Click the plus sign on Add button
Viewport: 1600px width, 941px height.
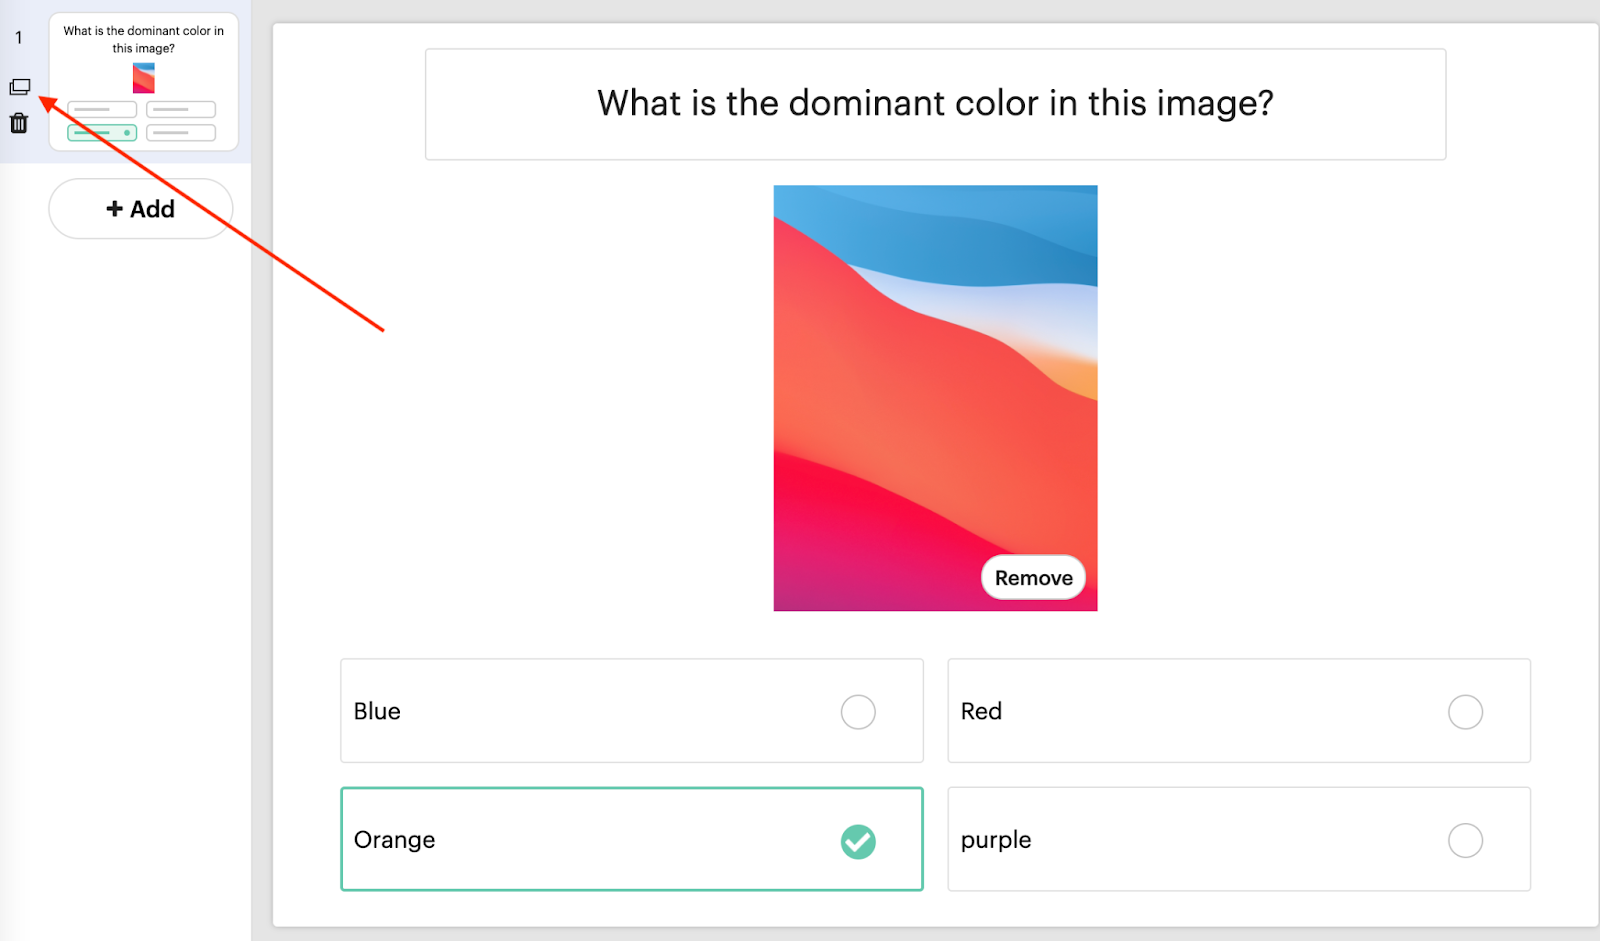pyautogui.click(x=114, y=208)
